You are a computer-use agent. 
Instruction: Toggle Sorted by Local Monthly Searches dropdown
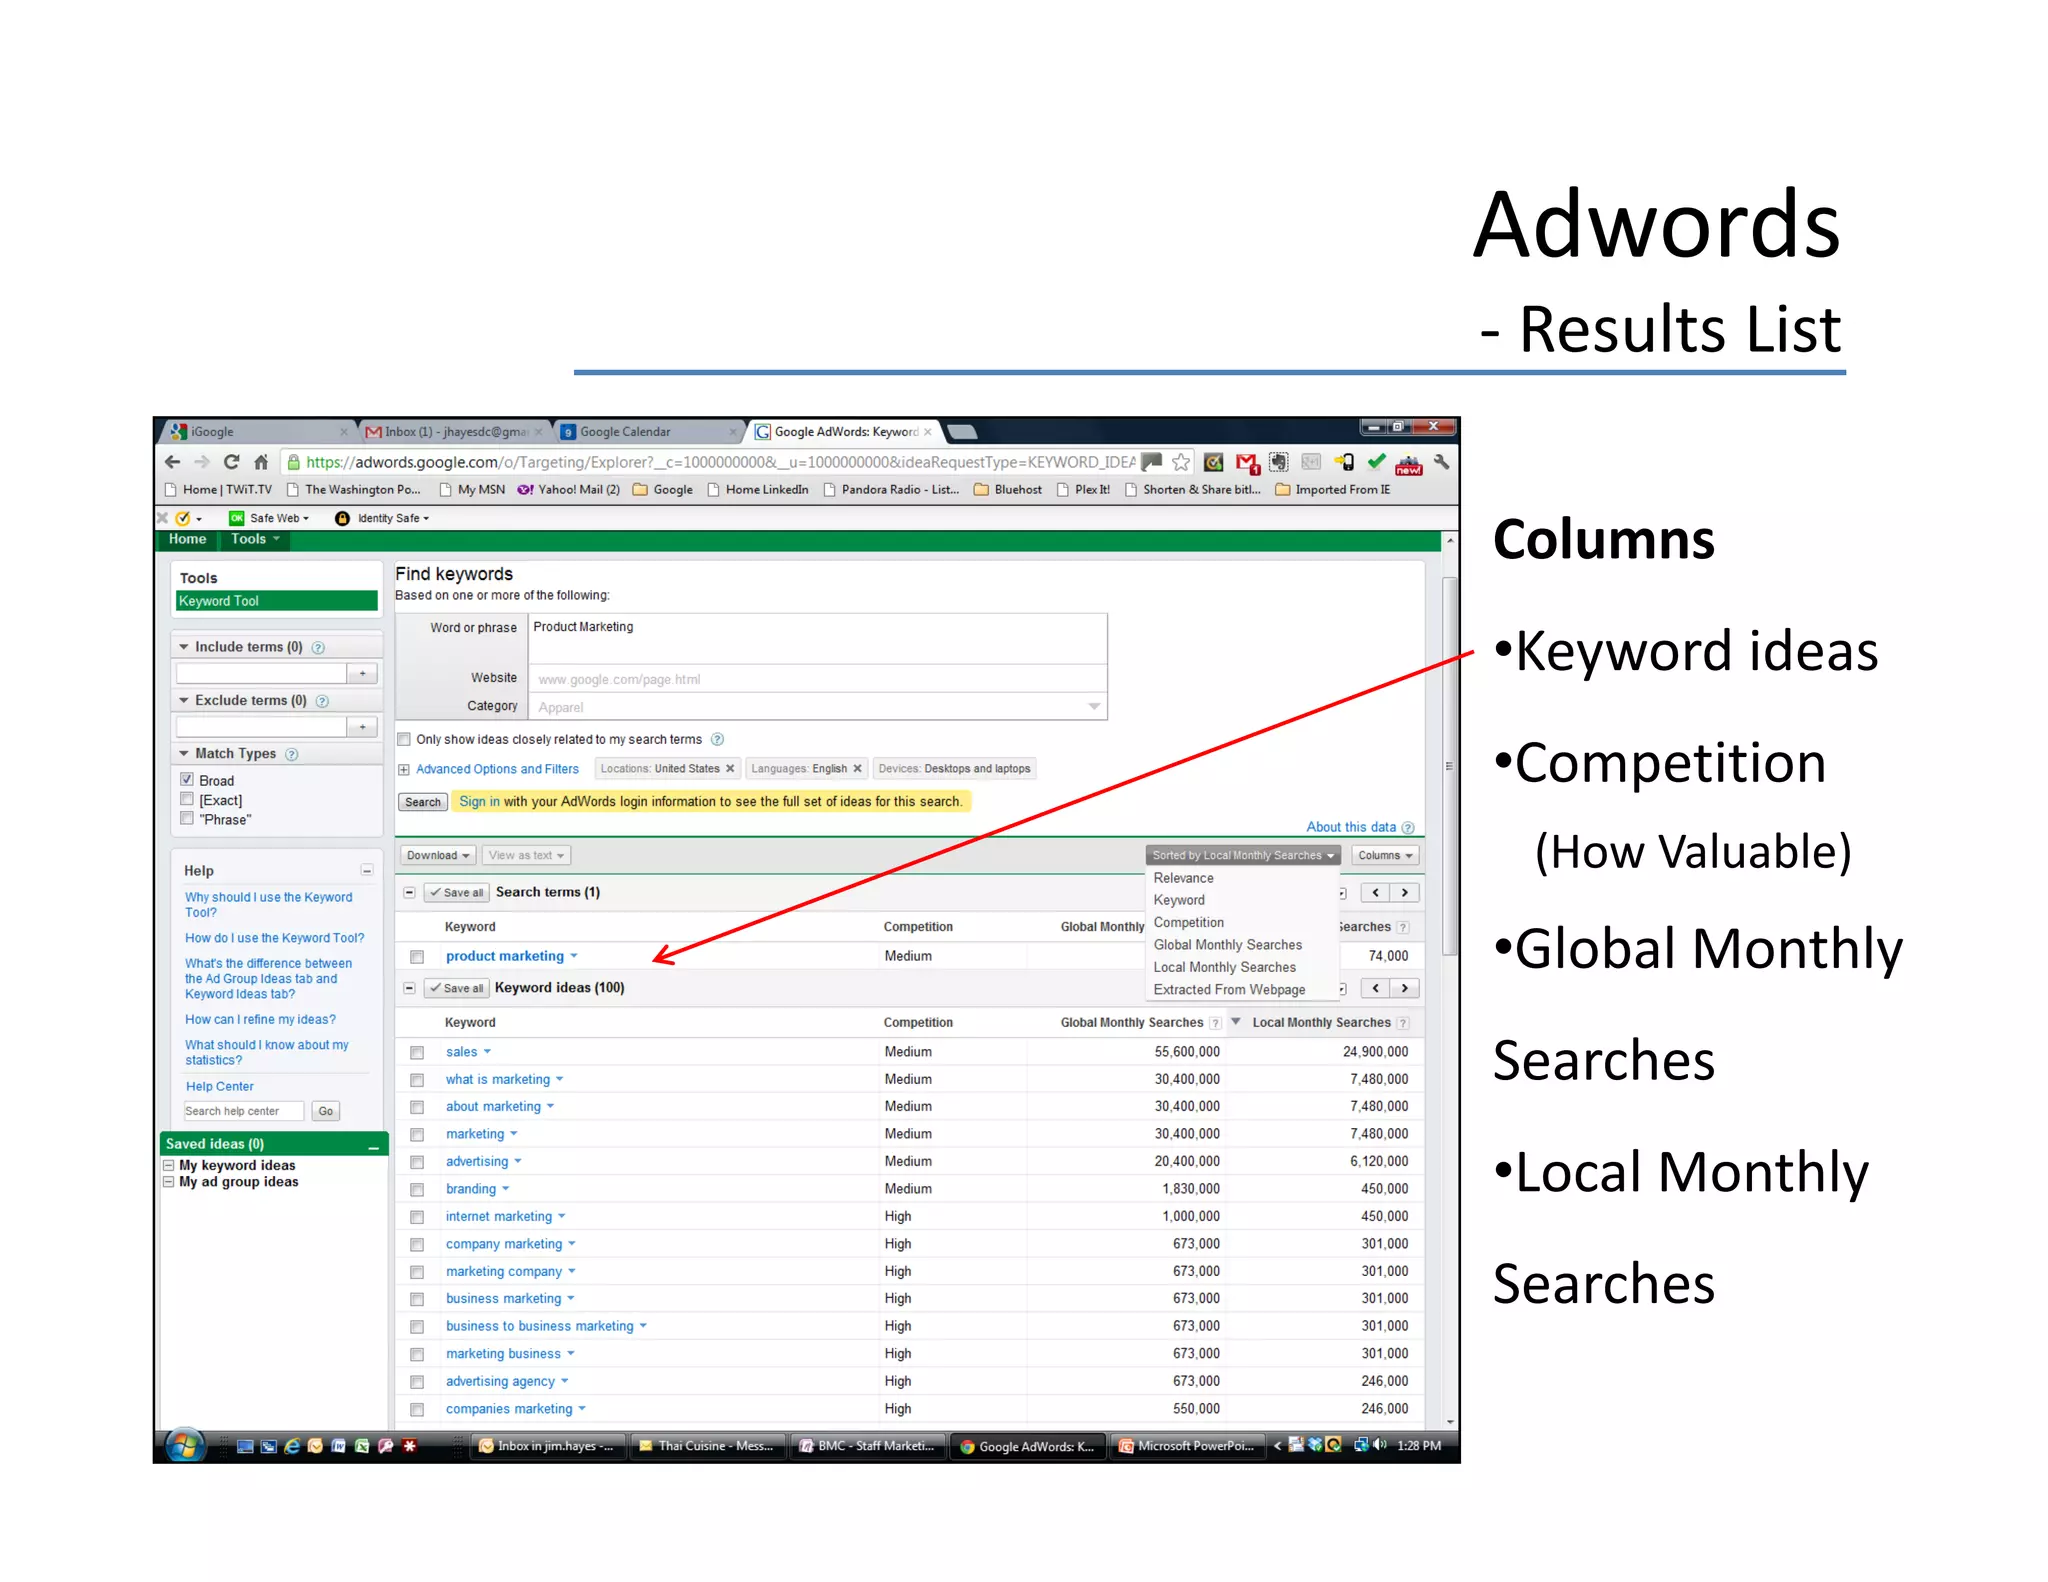click(x=1243, y=856)
